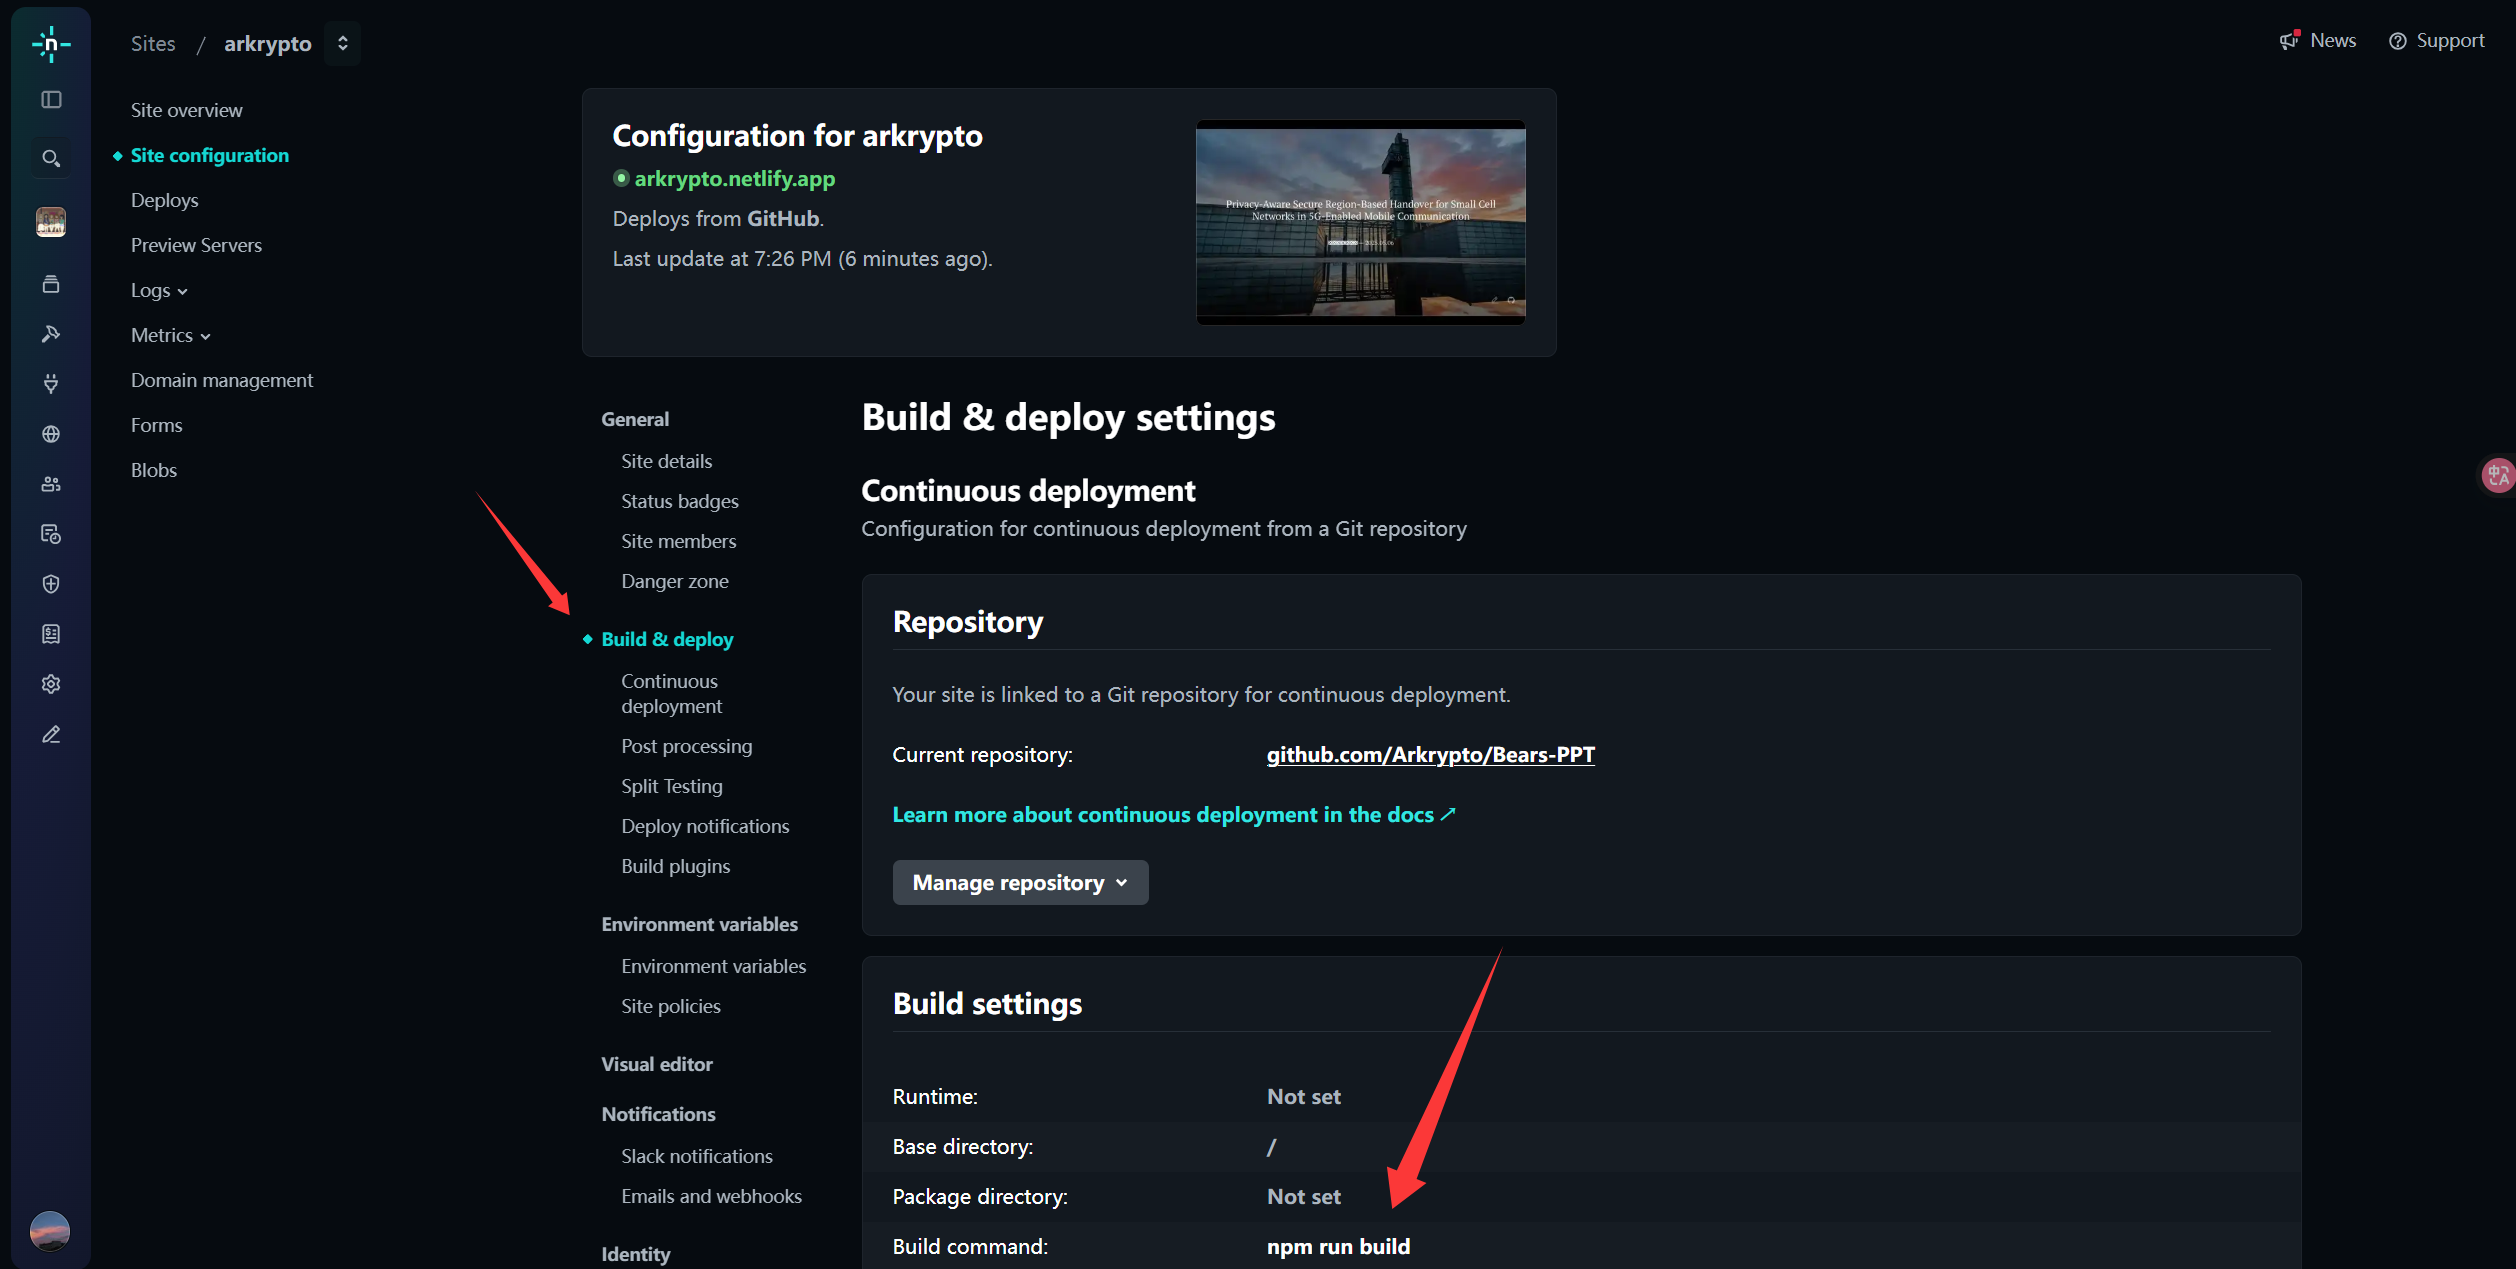This screenshot has width=2516, height=1269.
Task: Open the team members icon
Action: (x=51, y=484)
